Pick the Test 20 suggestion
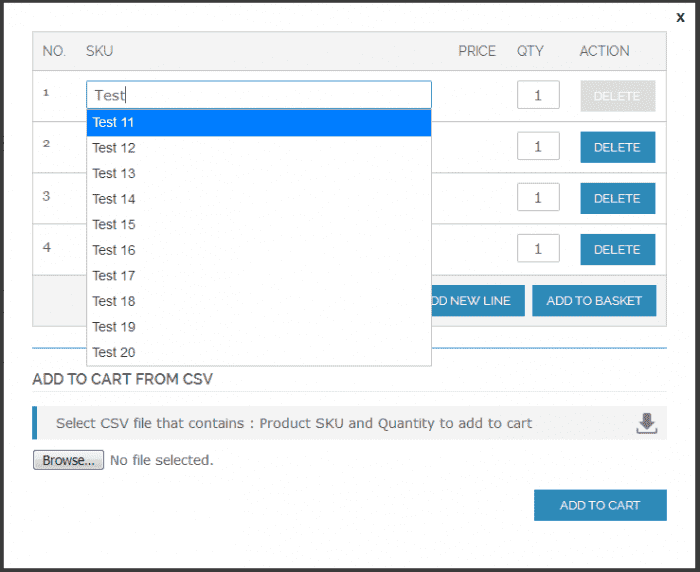700x572 pixels. tap(258, 352)
